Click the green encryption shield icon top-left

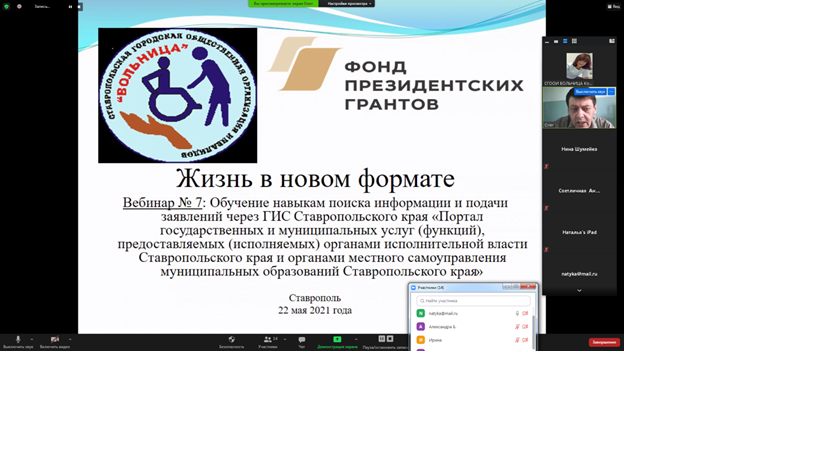point(5,6)
